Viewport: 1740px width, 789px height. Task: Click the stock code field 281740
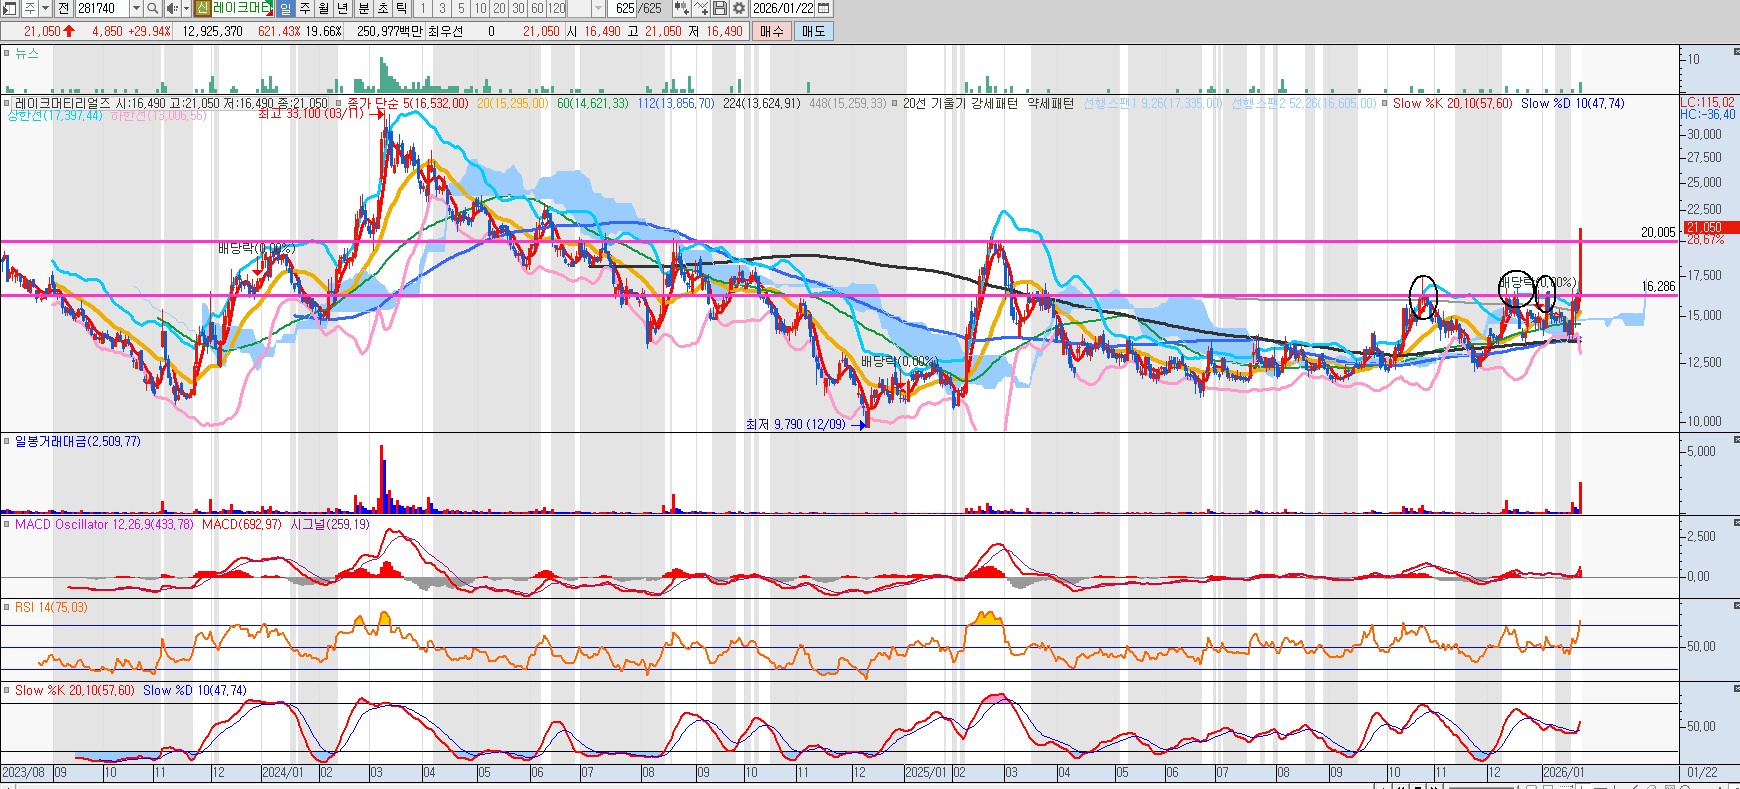tap(103, 8)
